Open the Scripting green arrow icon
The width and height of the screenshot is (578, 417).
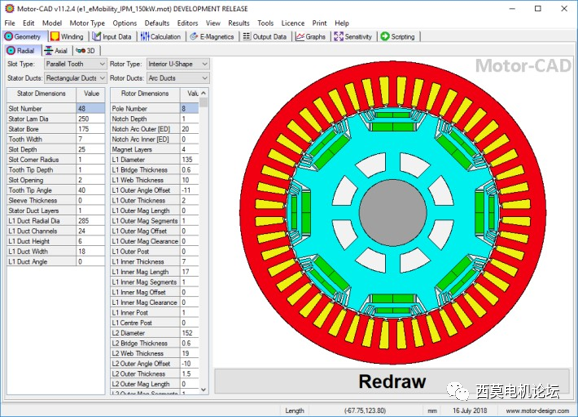click(385, 36)
